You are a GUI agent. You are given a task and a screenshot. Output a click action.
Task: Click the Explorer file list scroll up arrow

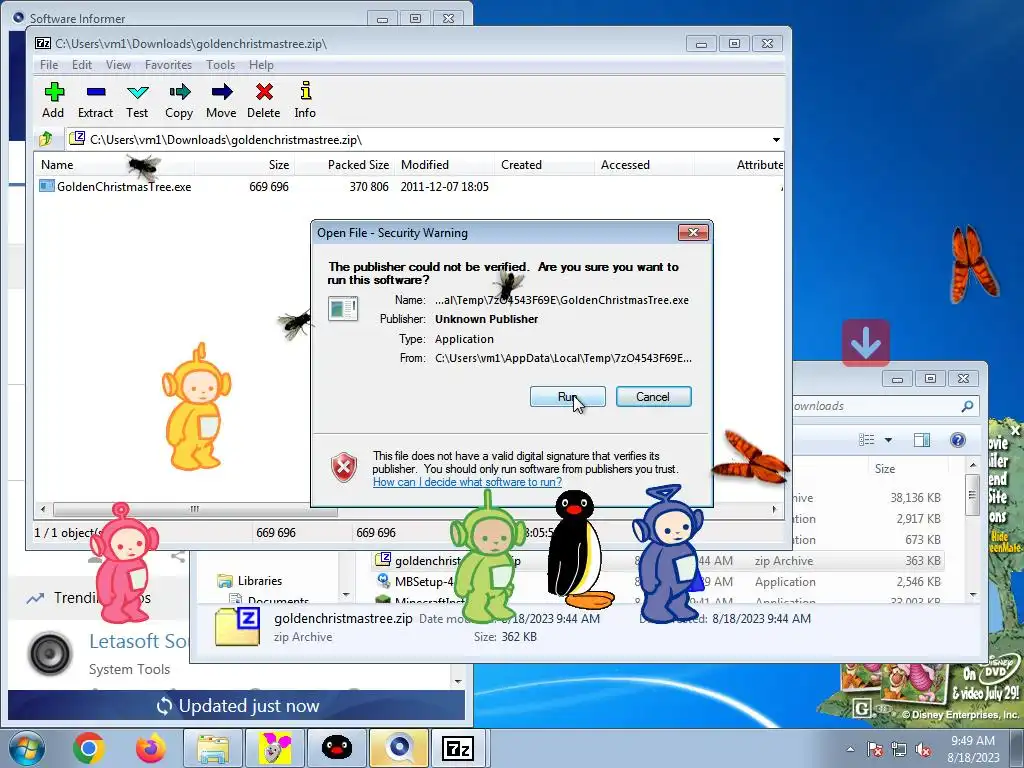pos(973,465)
